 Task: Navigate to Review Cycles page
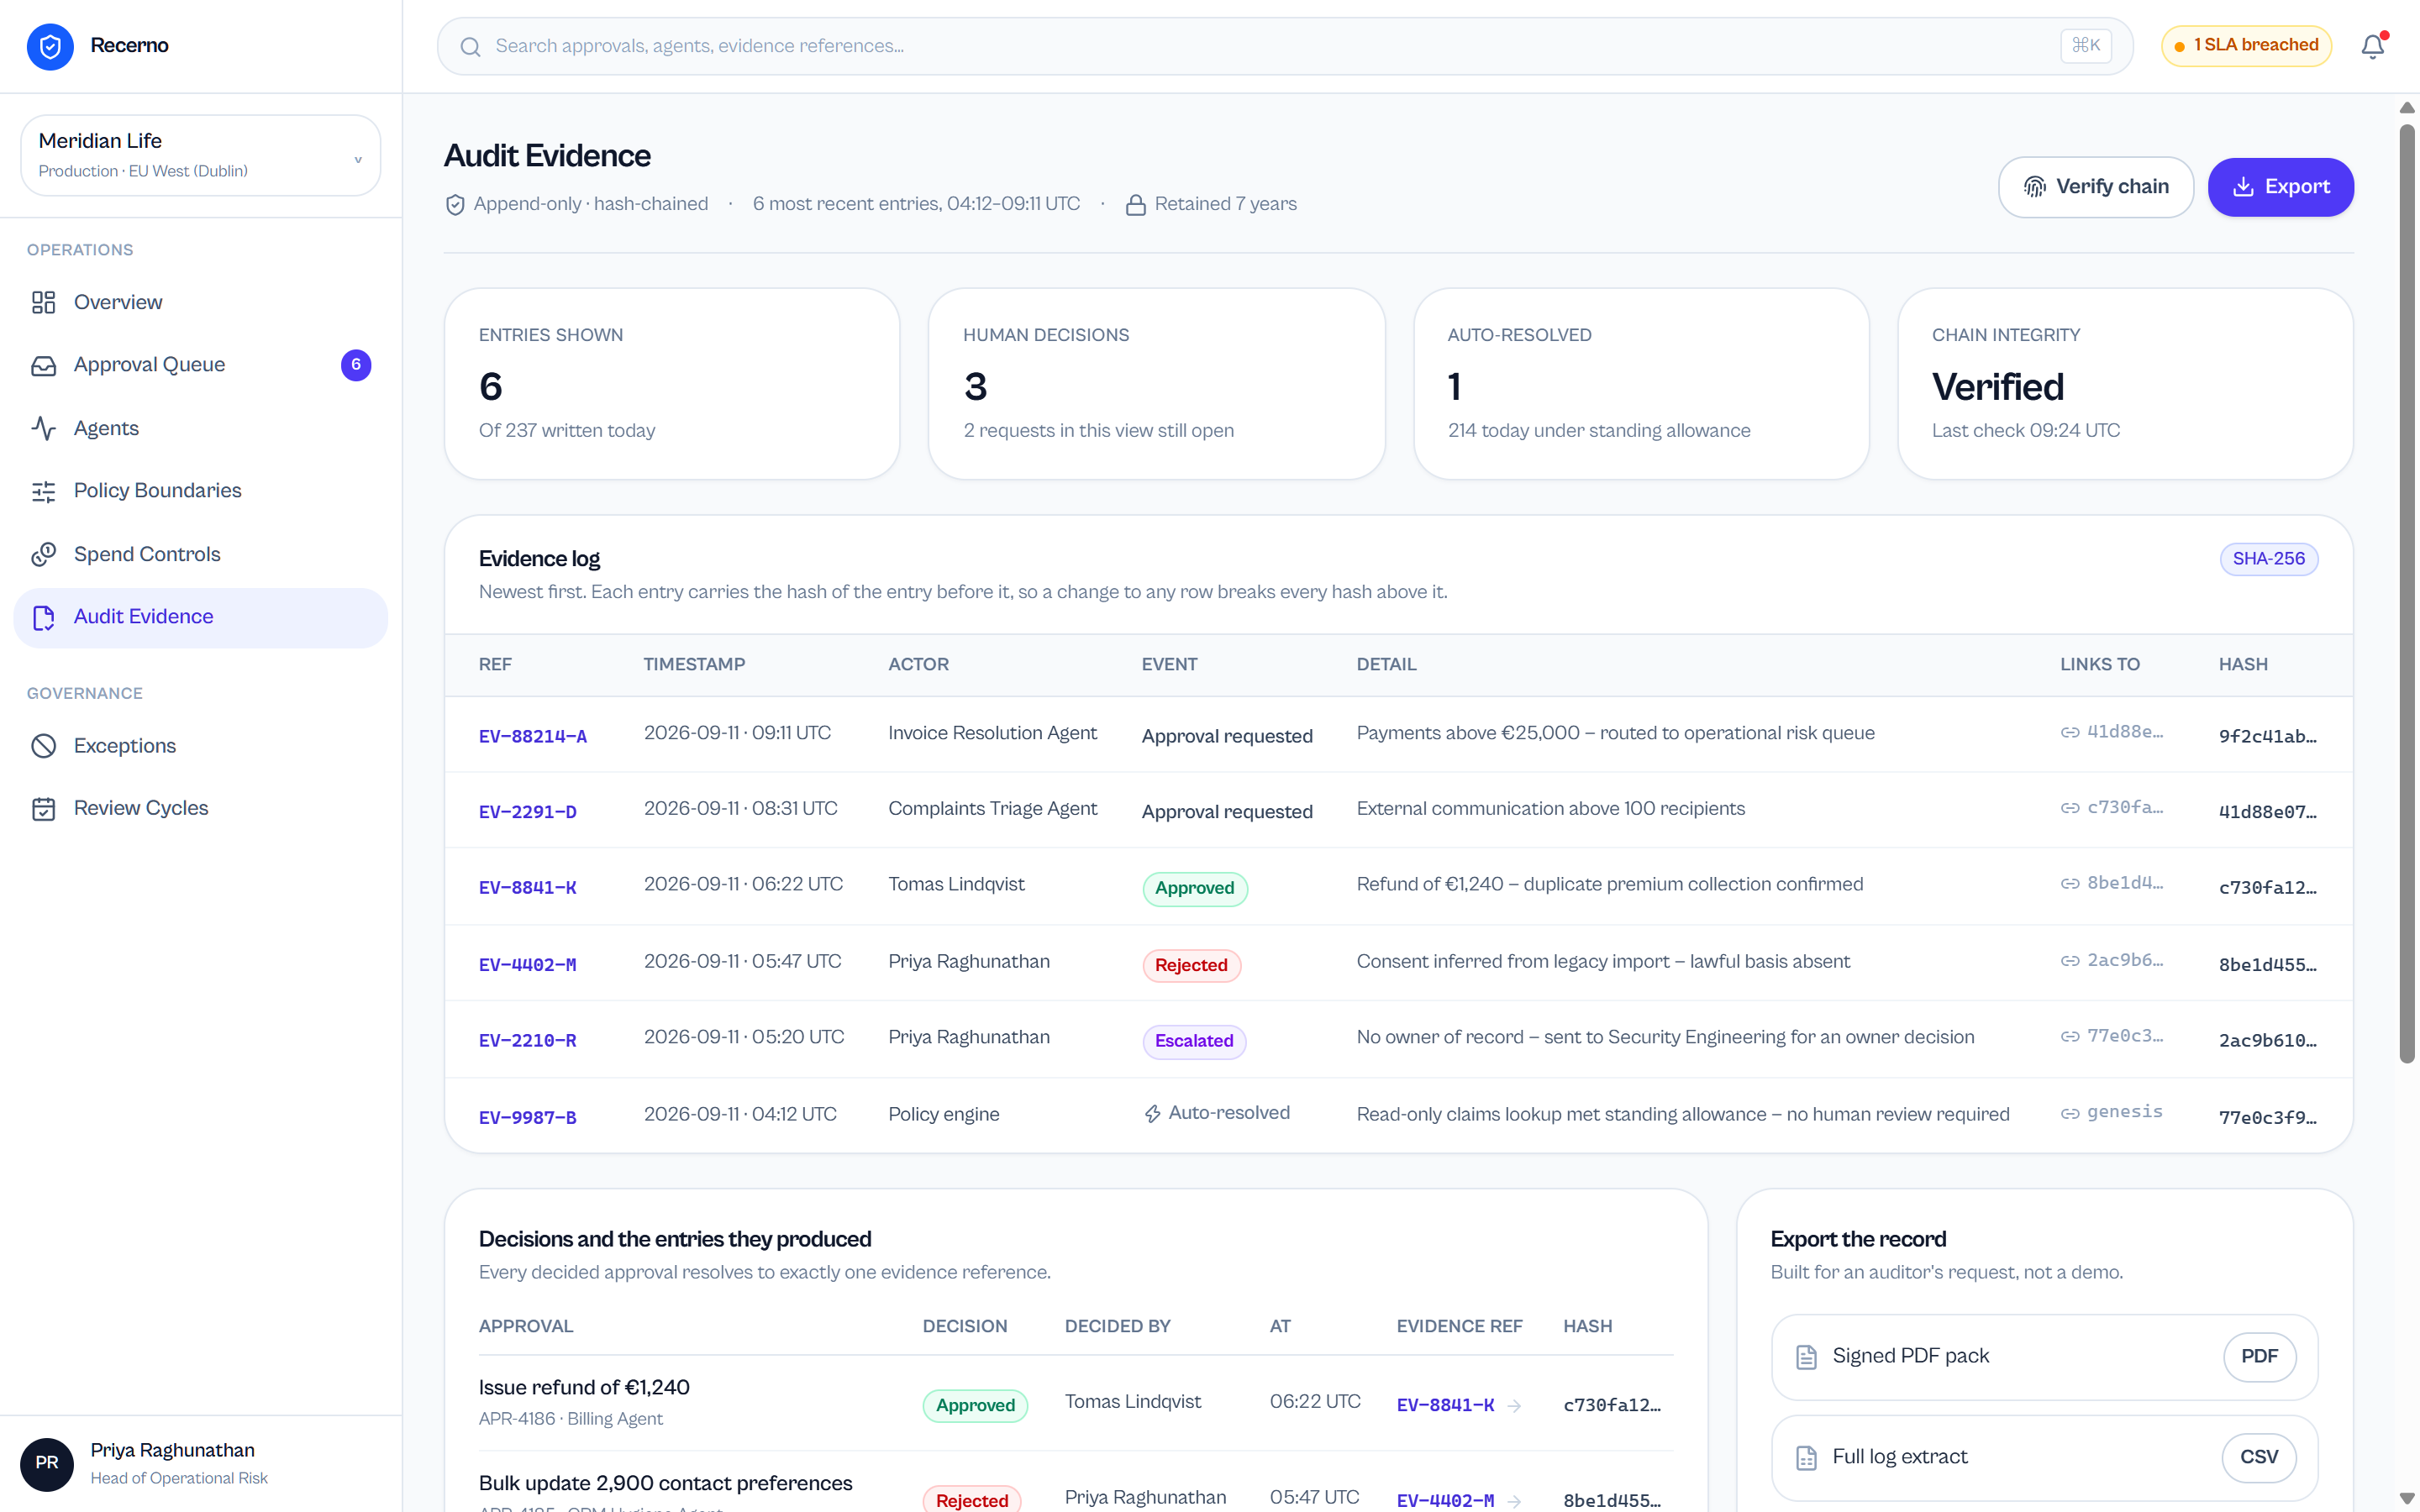(200, 808)
